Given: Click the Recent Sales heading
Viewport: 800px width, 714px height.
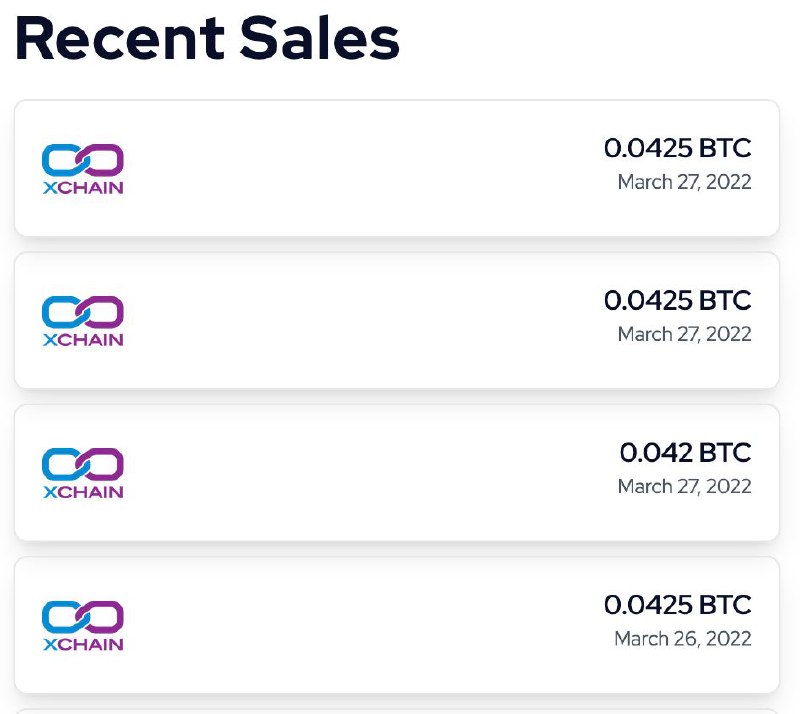Looking at the screenshot, I should coord(207,38).
